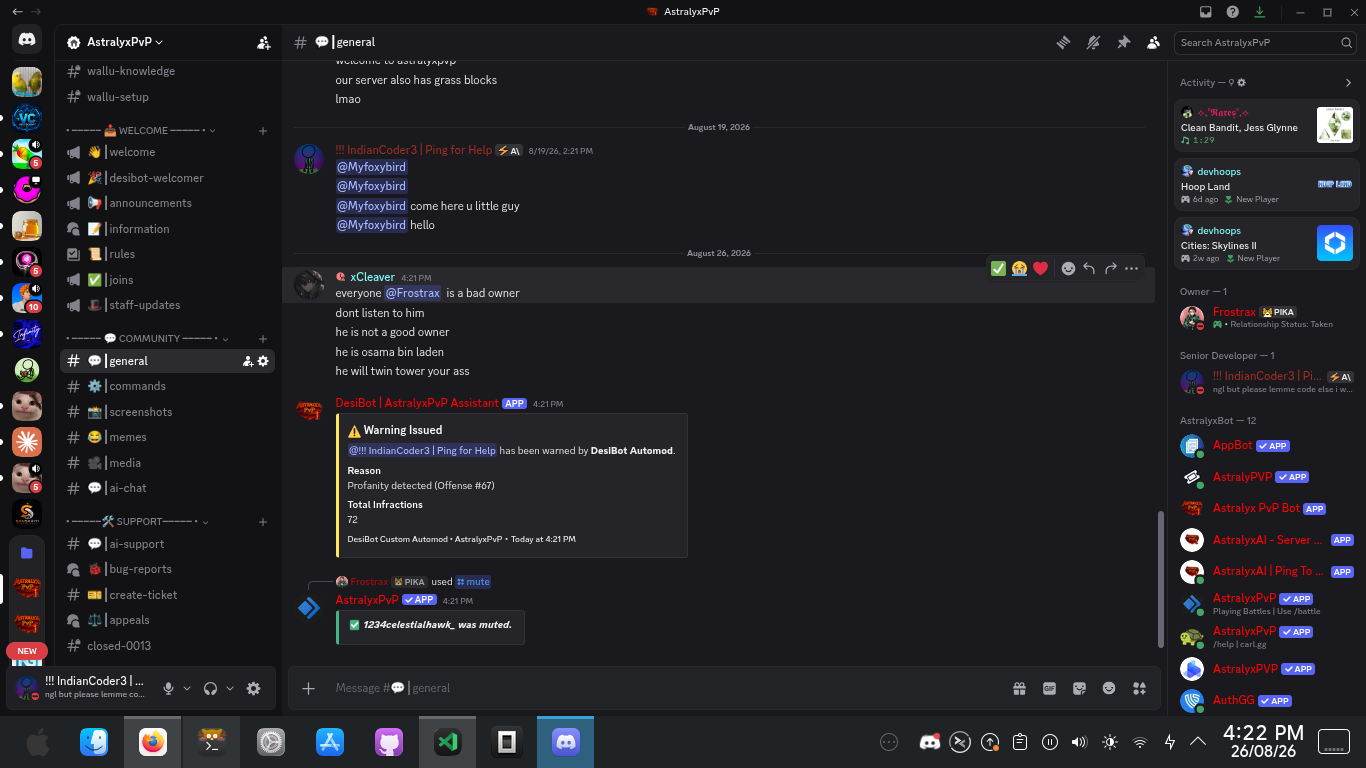The image size is (1366, 768).
Task: Open DesiBot AstralyxPvP Assistant profile name
Action: click(417, 403)
